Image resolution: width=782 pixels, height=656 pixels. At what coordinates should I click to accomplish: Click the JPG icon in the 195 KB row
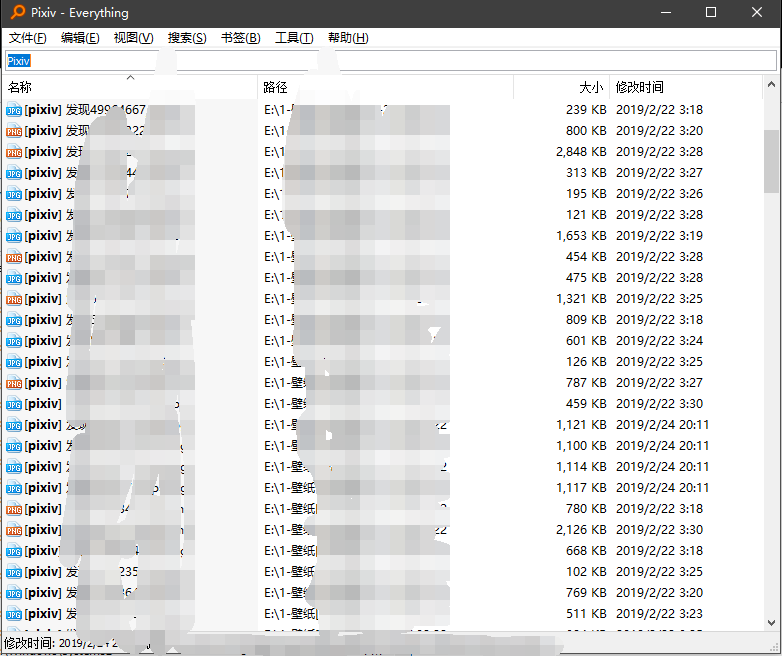[14, 194]
